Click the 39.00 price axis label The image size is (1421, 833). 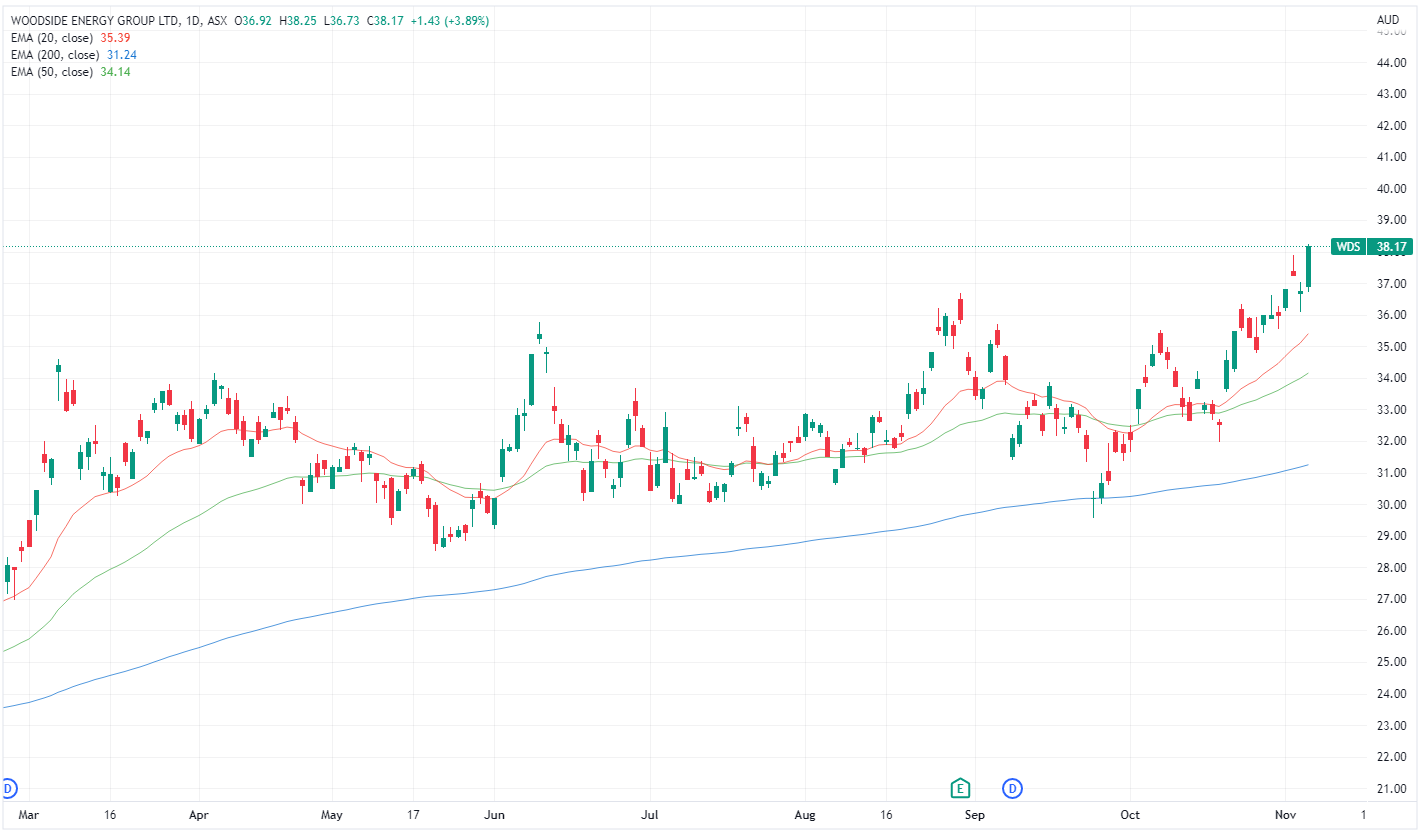tap(1392, 220)
